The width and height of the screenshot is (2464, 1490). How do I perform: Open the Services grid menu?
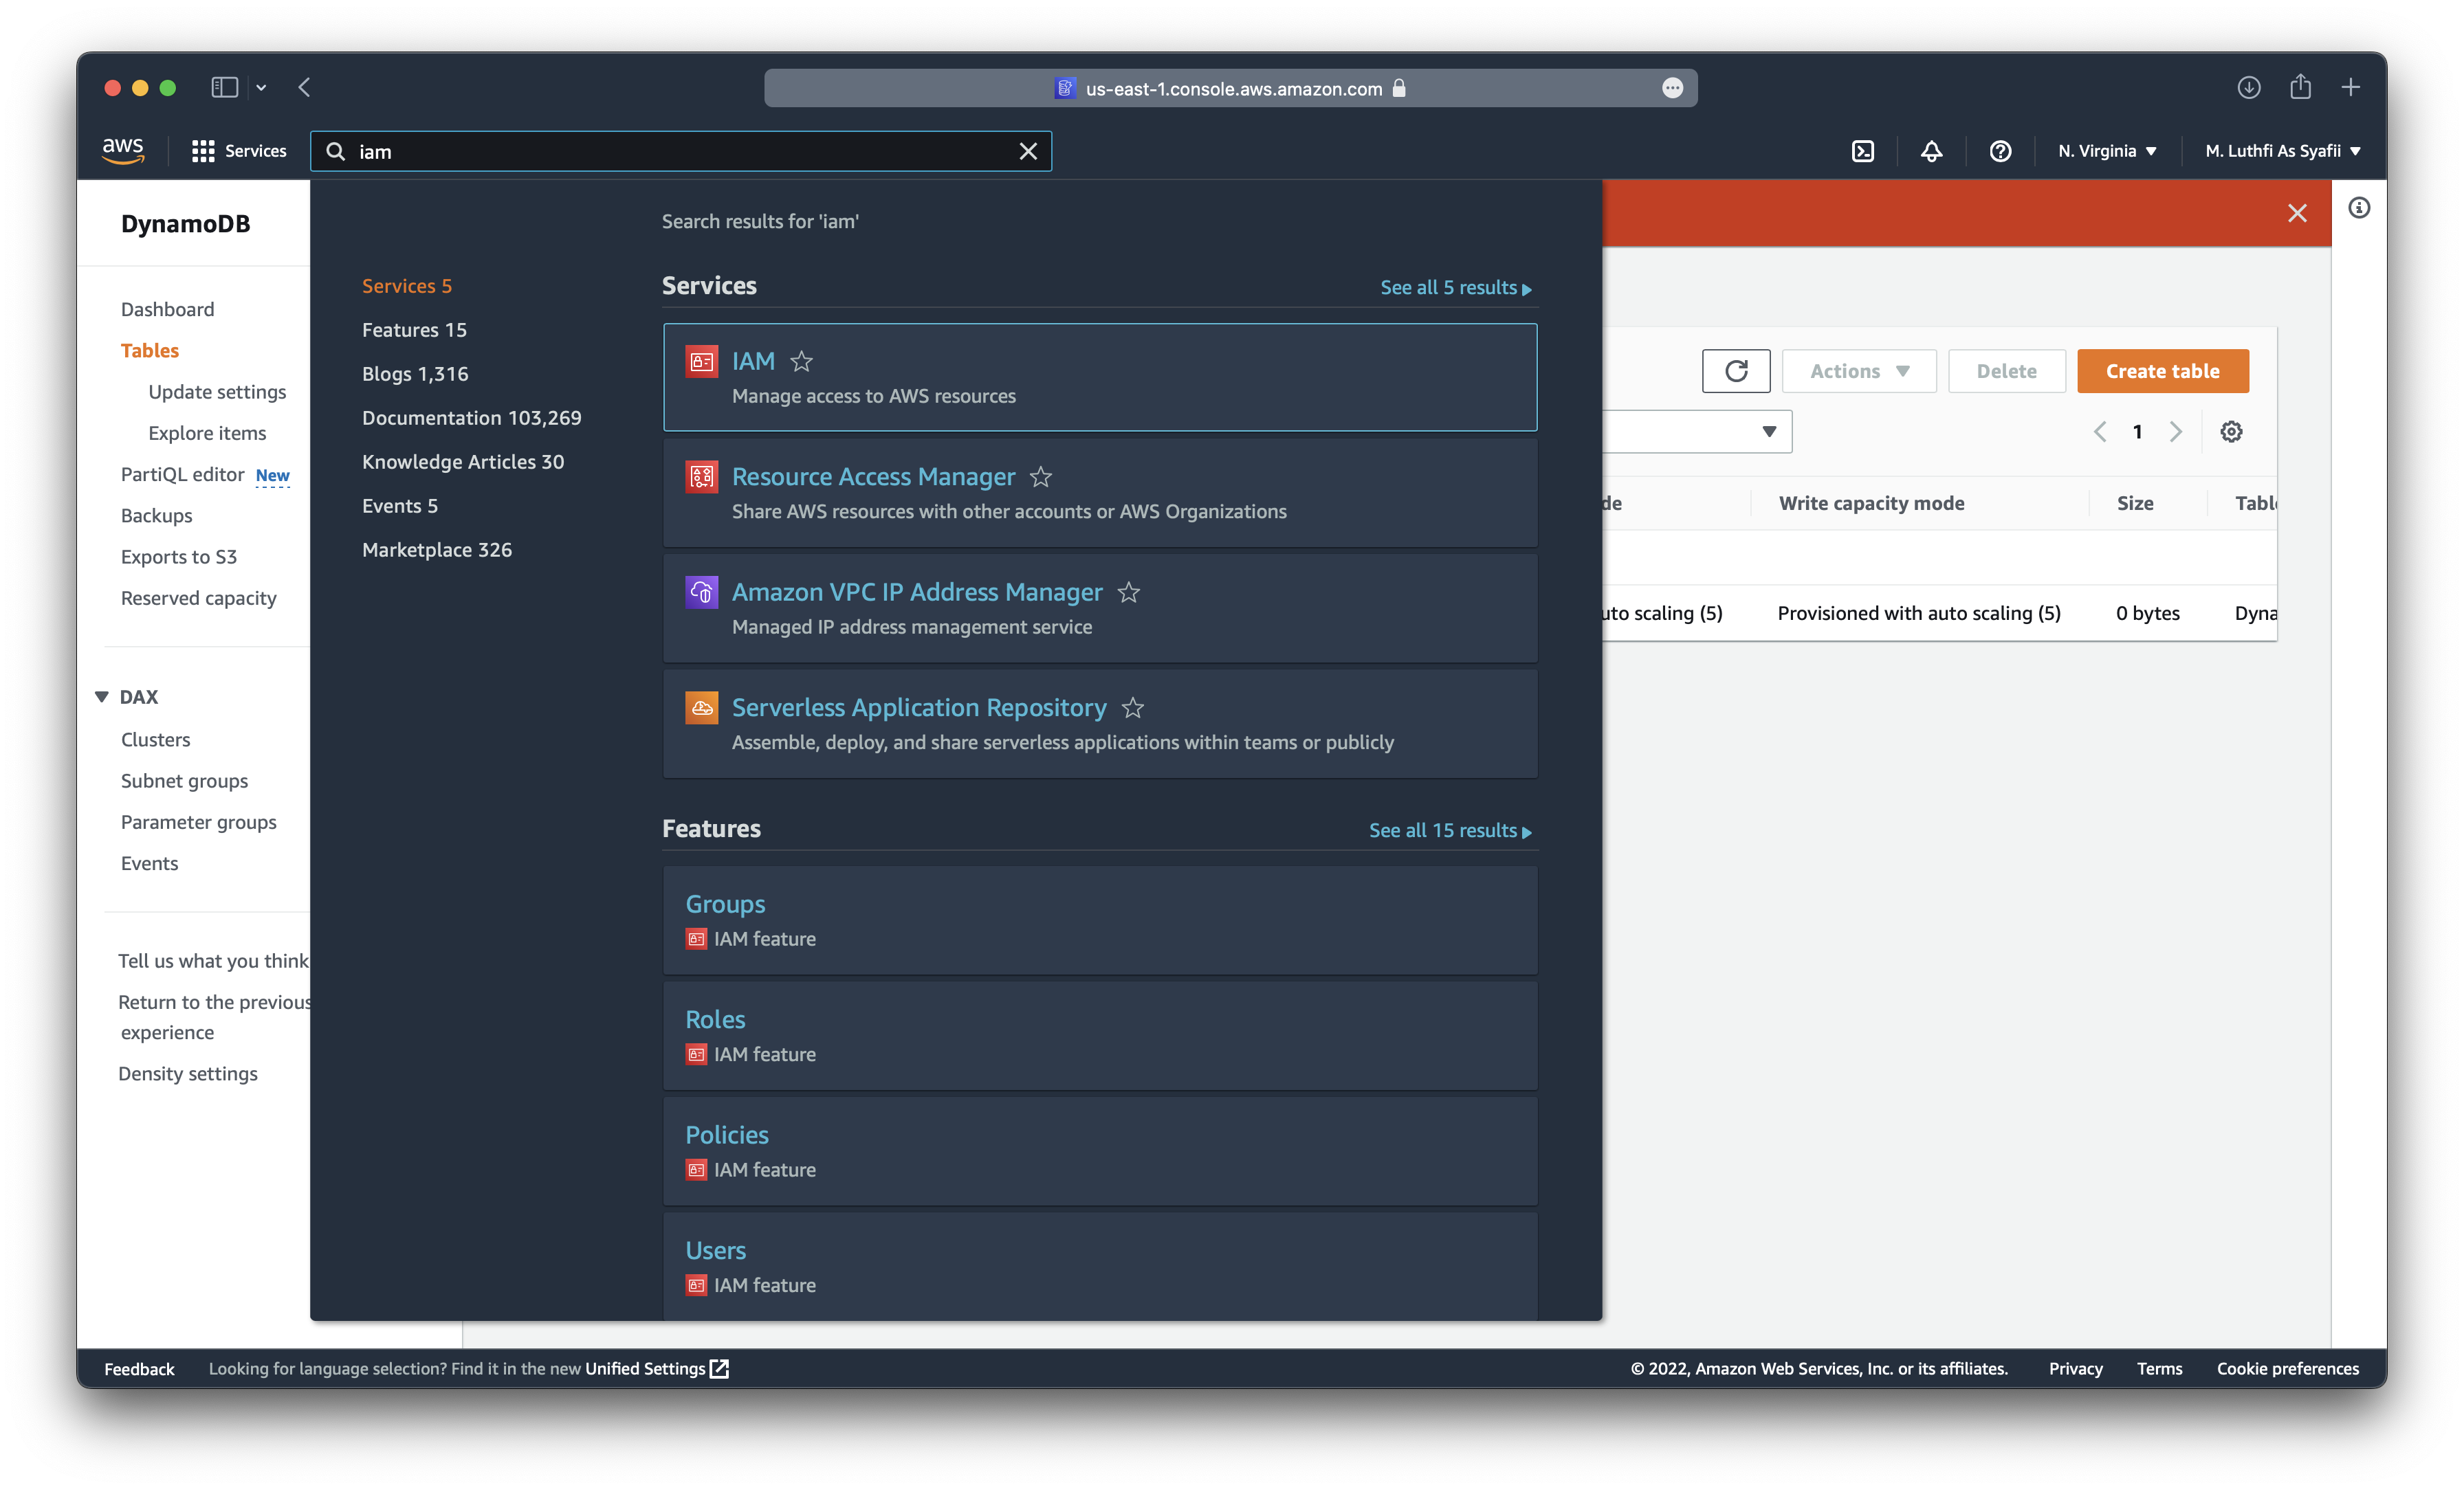coord(239,151)
